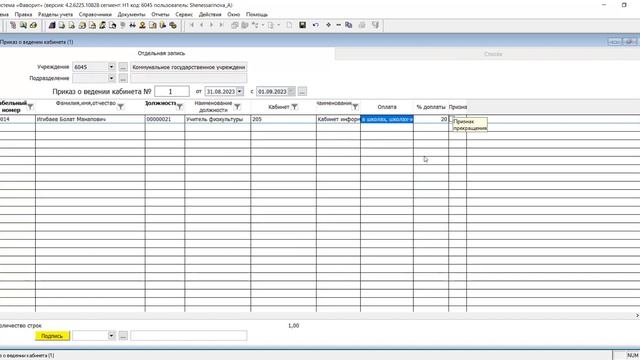Click ellipsis button beside Подпись dropdown

[123, 336]
